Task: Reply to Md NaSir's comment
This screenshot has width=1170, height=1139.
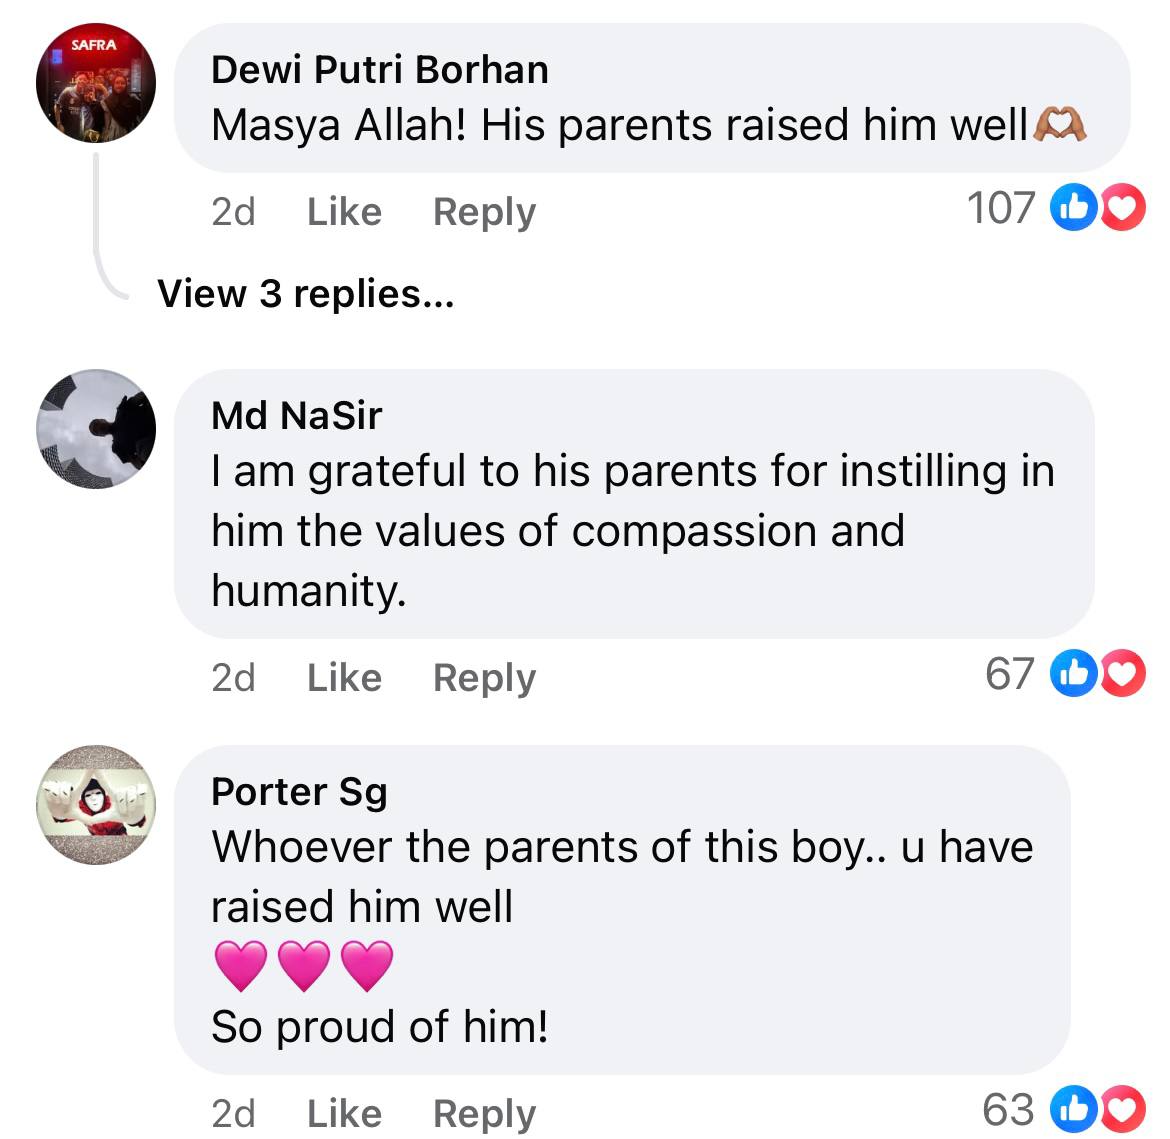Action: (x=484, y=677)
